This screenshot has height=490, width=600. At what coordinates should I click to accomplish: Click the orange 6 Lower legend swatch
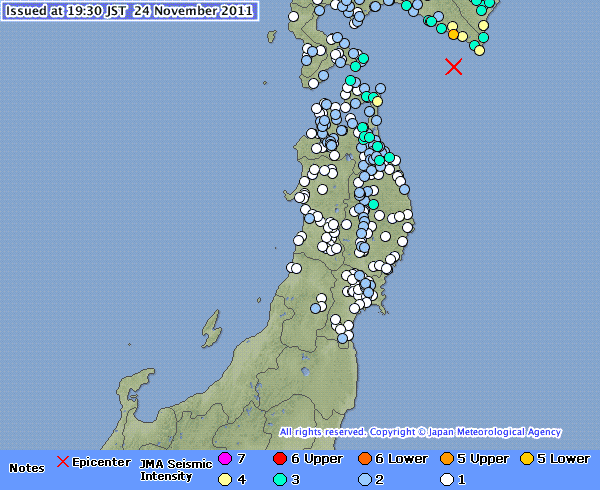(x=365, y=458)
